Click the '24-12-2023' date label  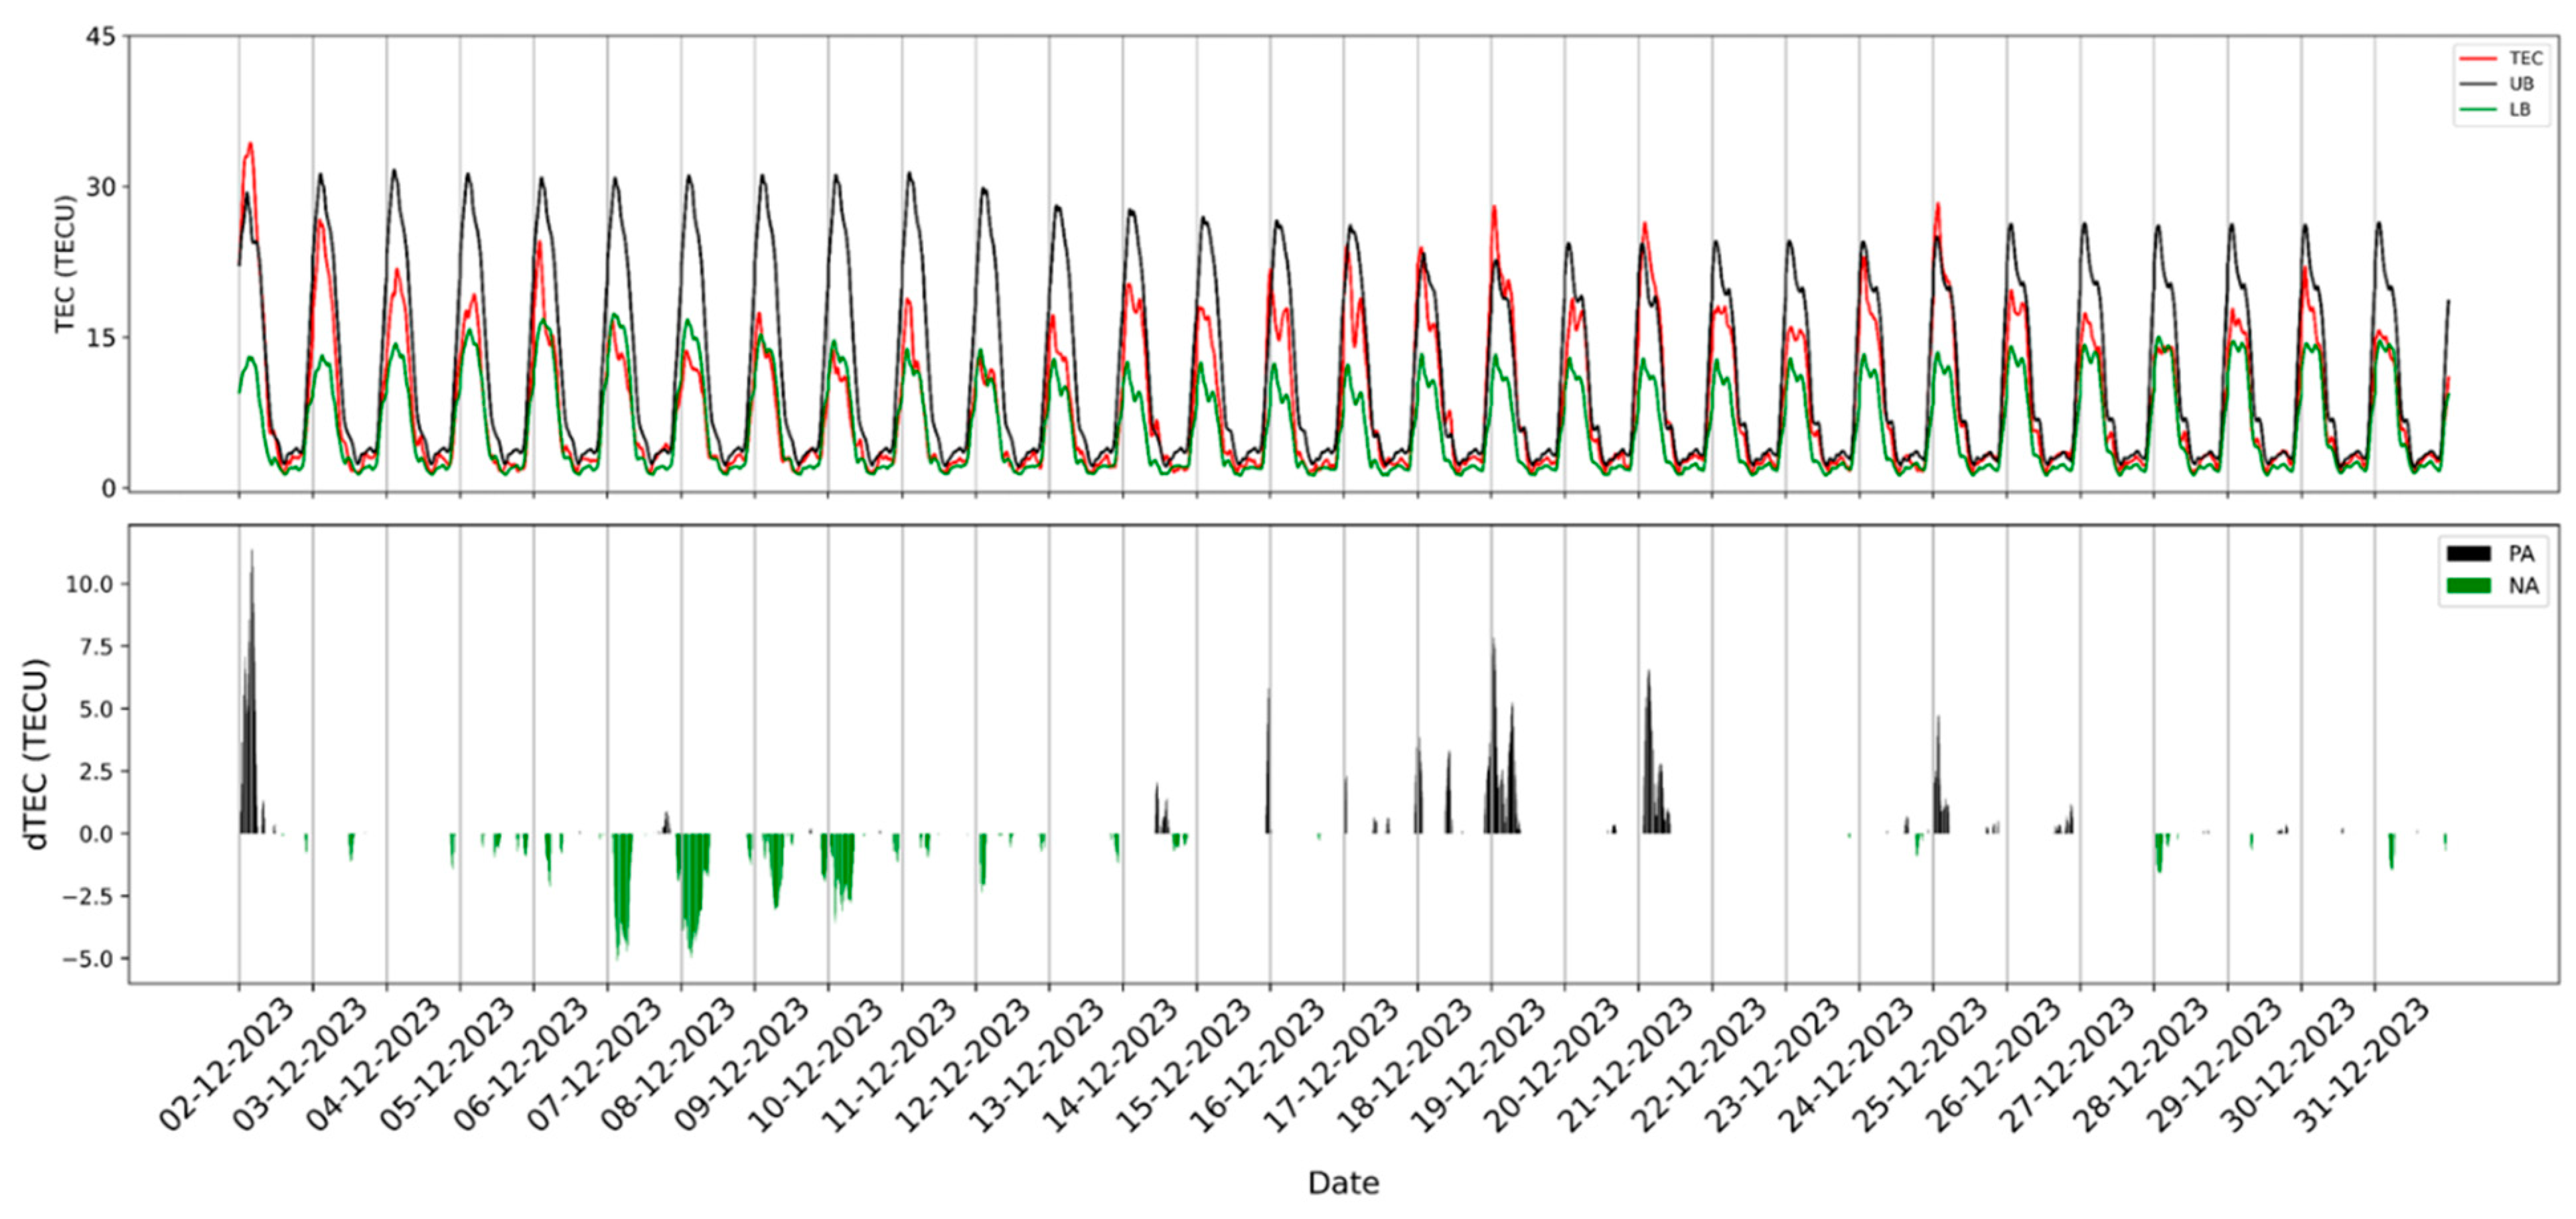tap(1848, 1067)
